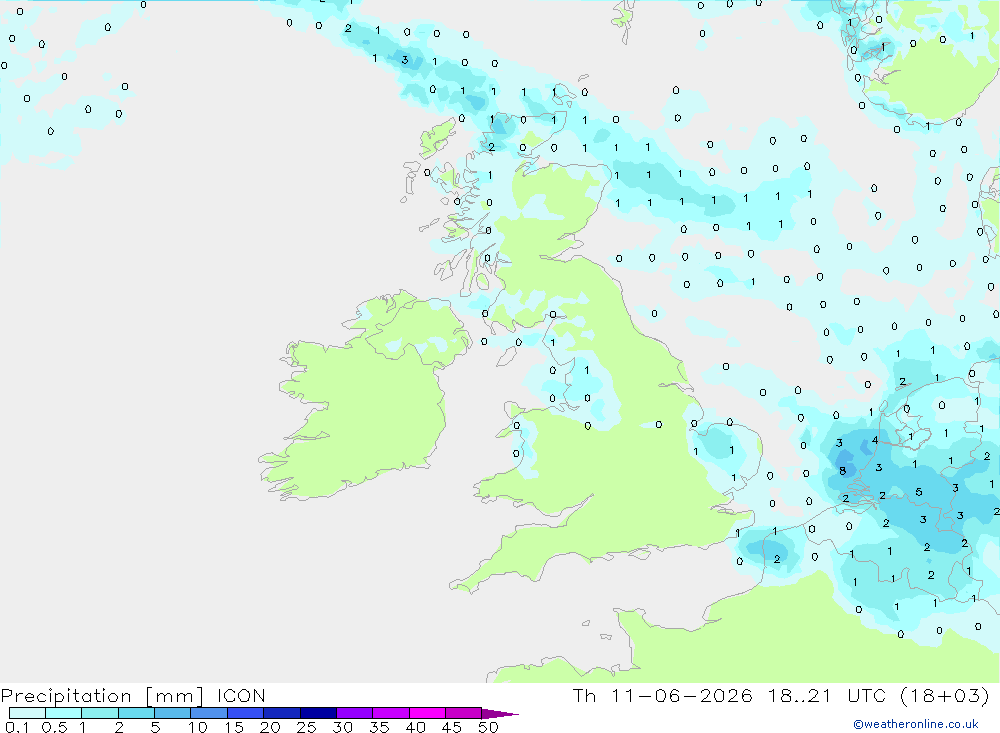Viewport: 1000px width, 733px height.
Task: Click the '40' legend scale label
Action: 416,727
